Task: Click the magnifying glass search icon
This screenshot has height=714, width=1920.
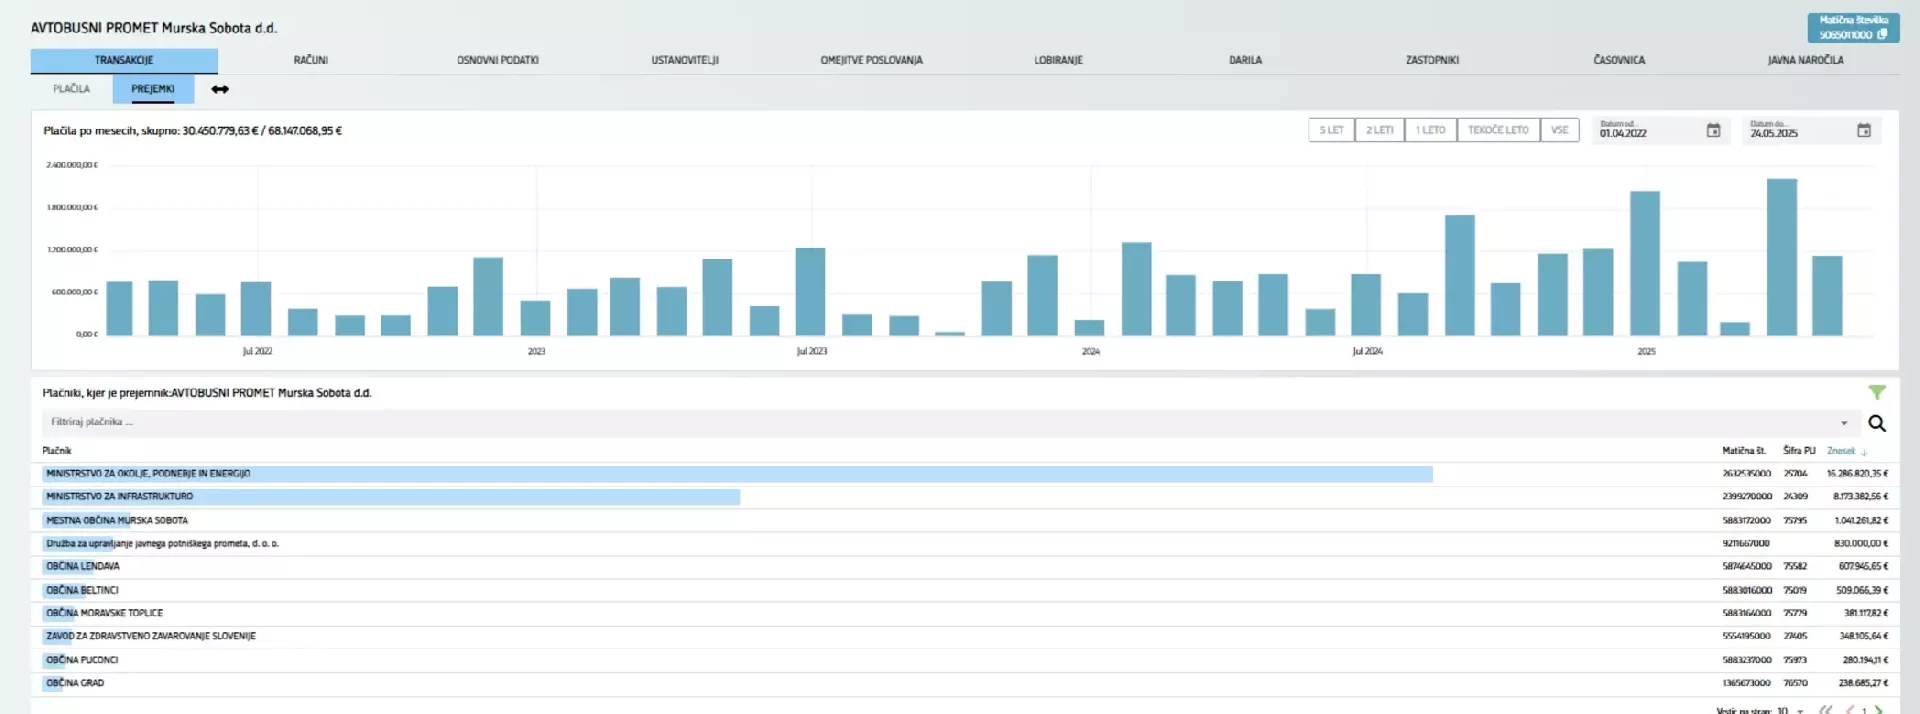Action: click(x=1877, y=423)
